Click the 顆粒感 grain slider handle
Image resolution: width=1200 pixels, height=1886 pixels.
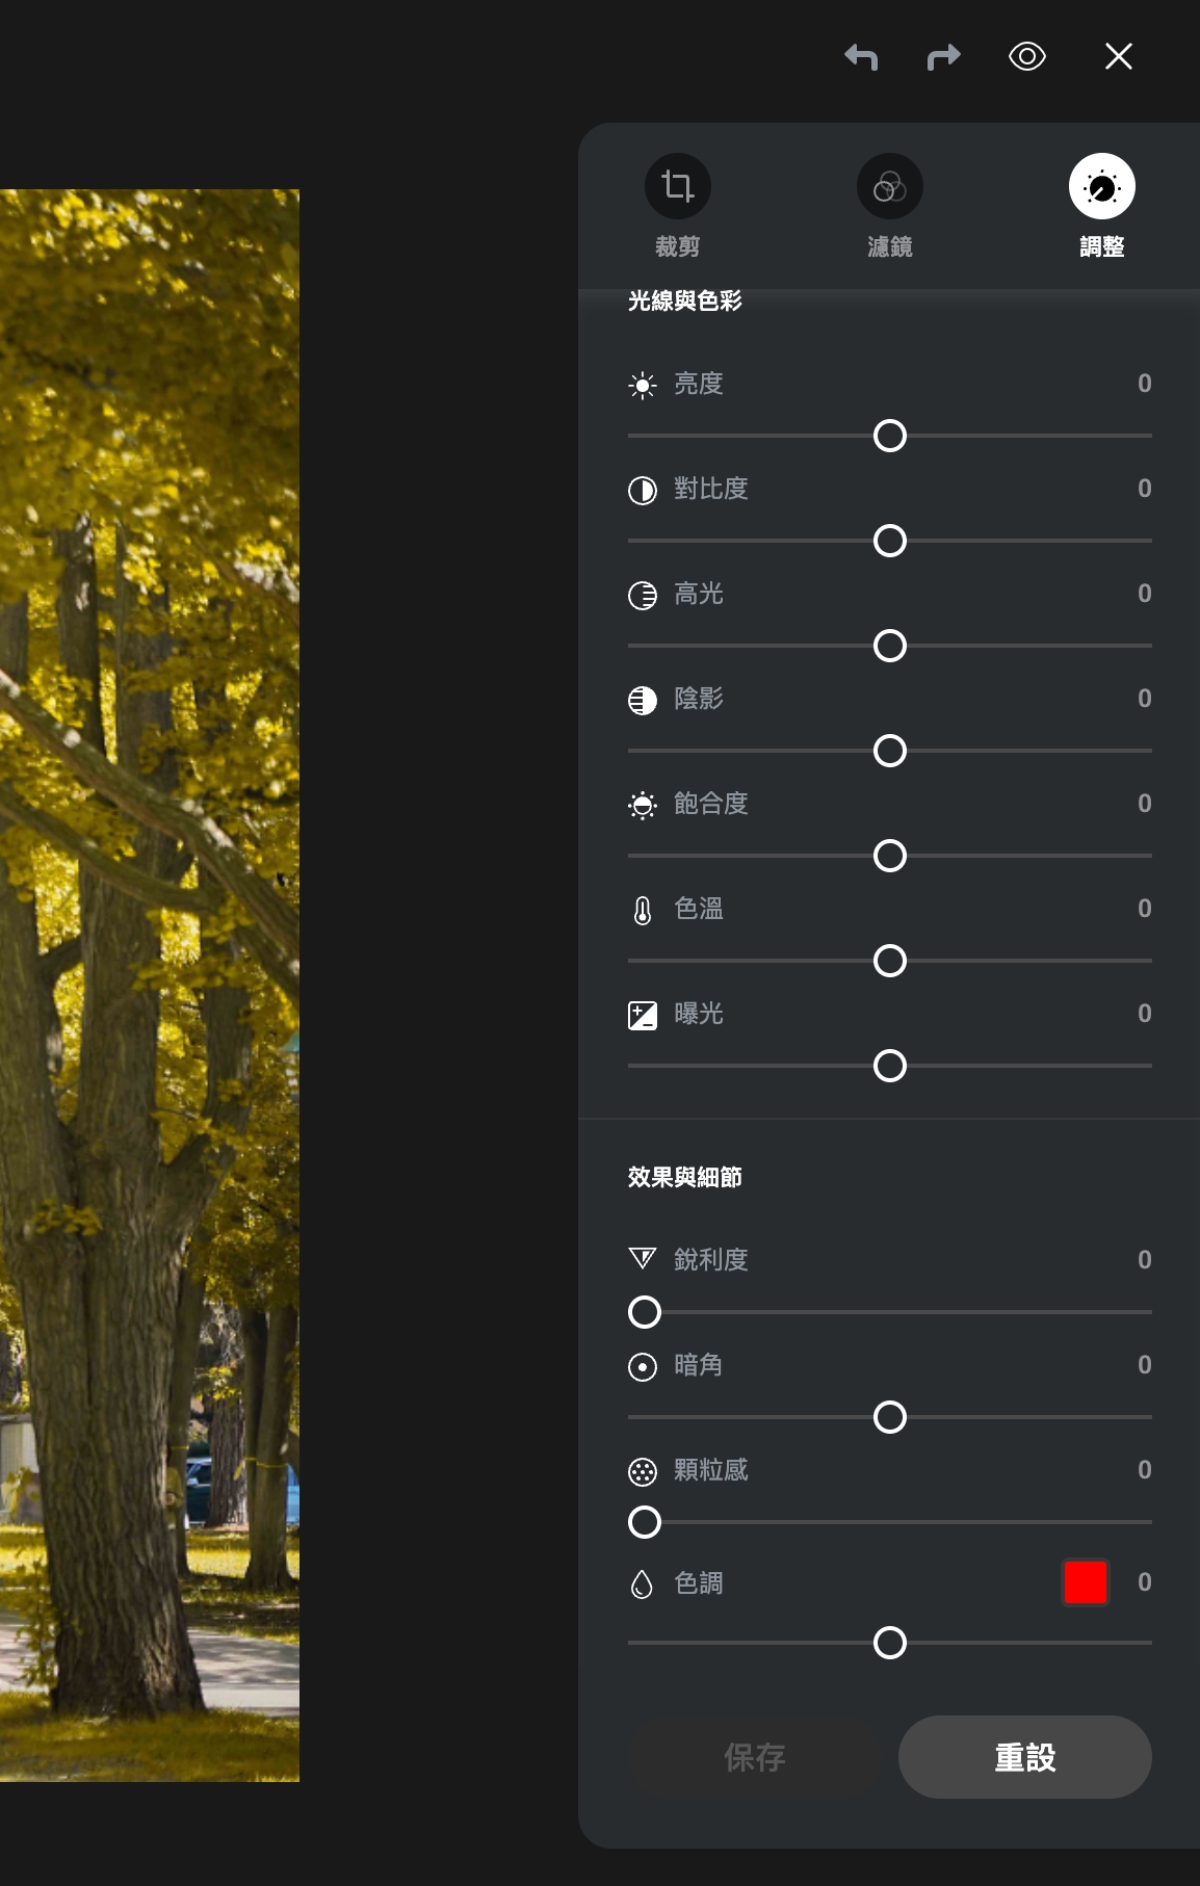[x=644, y=1522]
